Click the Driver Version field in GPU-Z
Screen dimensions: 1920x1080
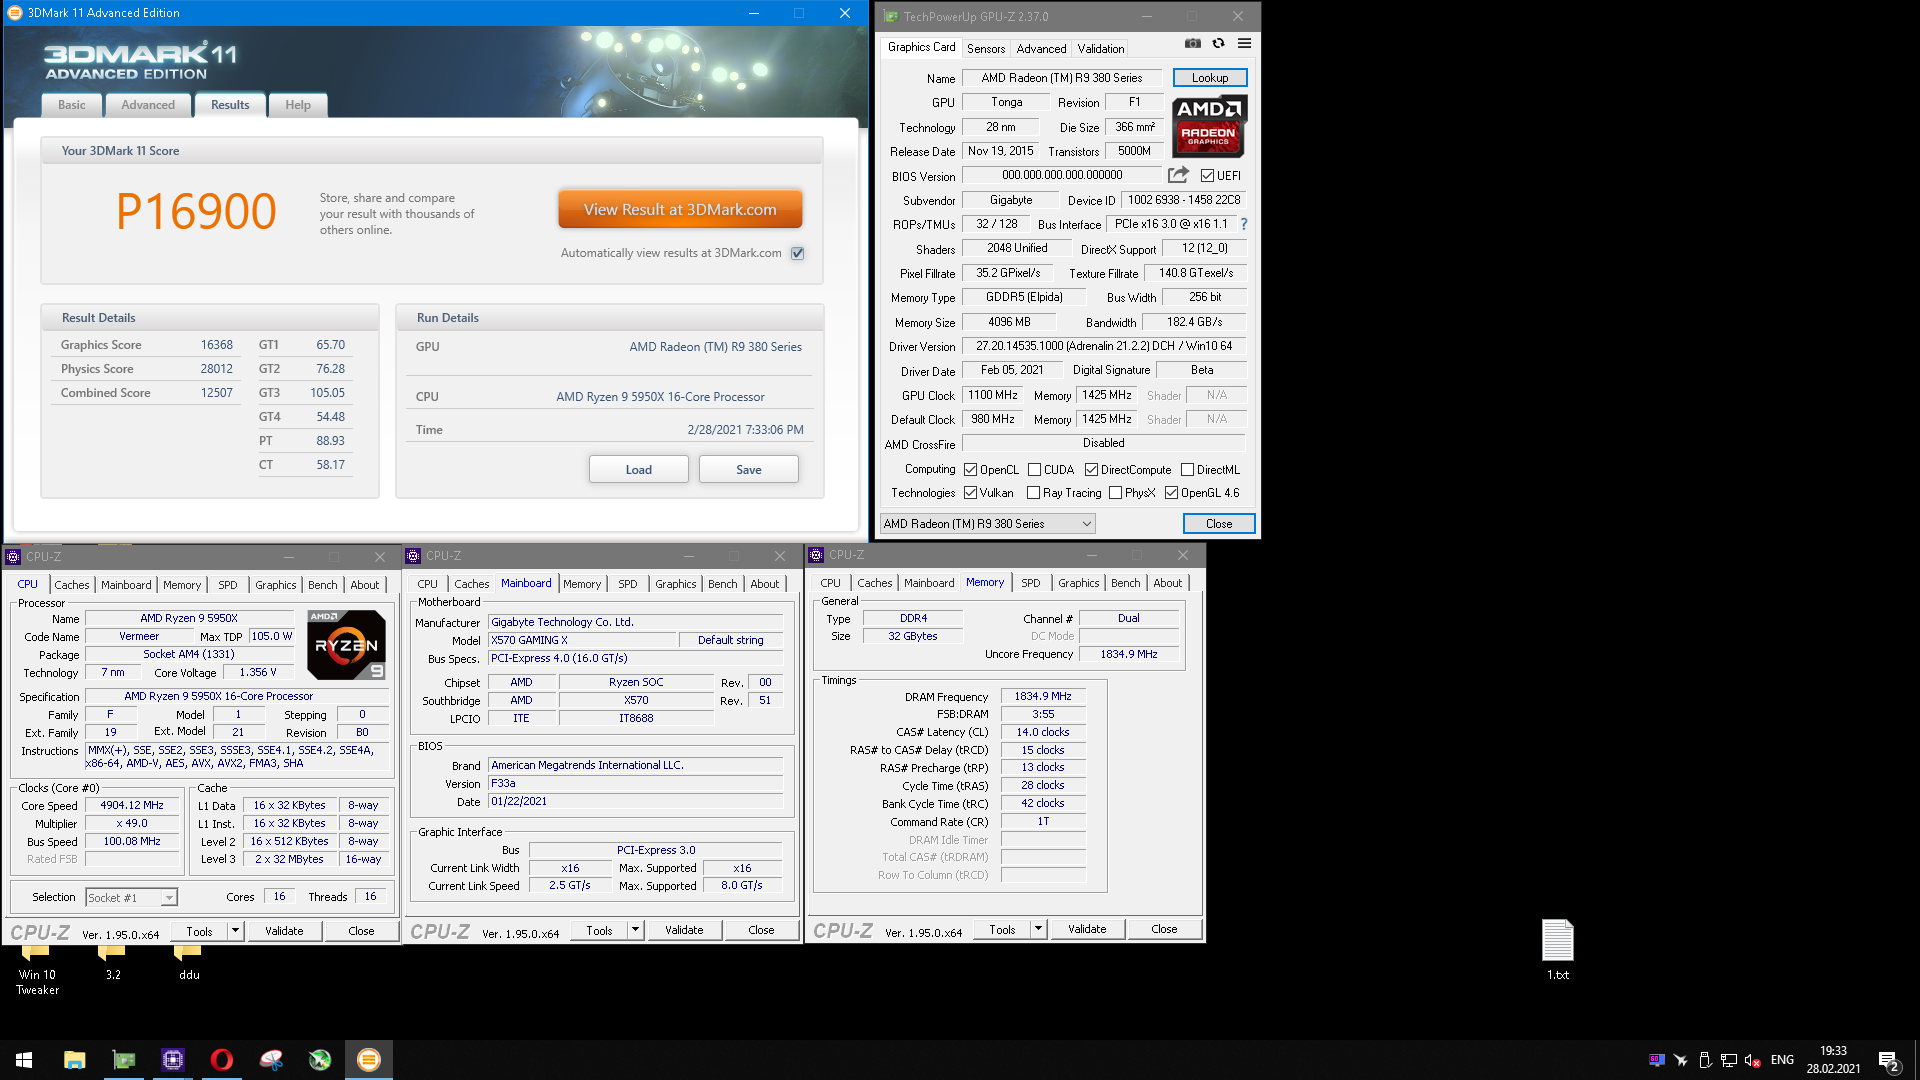[1104, 346]
